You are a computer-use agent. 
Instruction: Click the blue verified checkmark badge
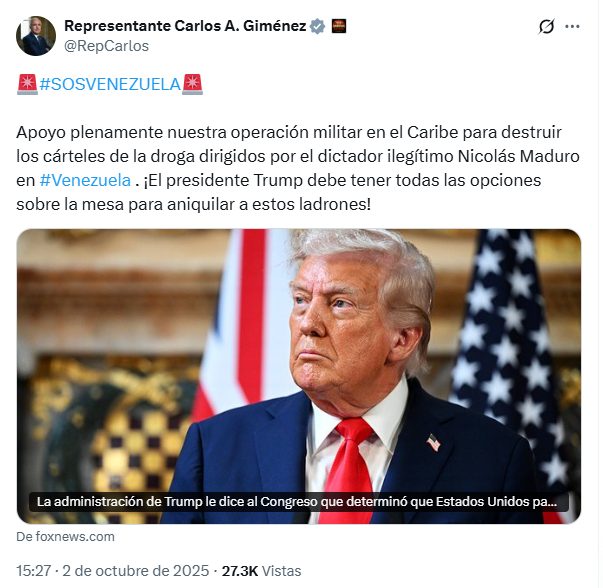(x=317, y=26)
